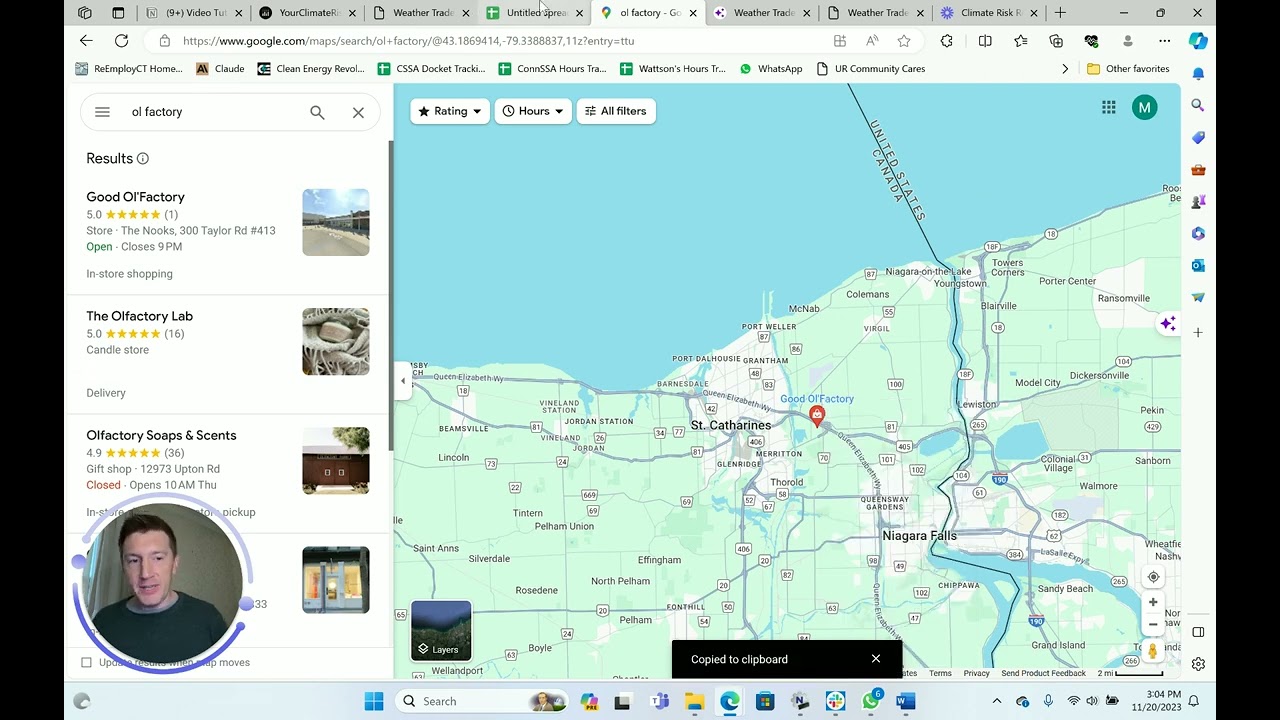The image size is (1280, 720).
Task: Zoom out on the map
Action: point(1153,625)
